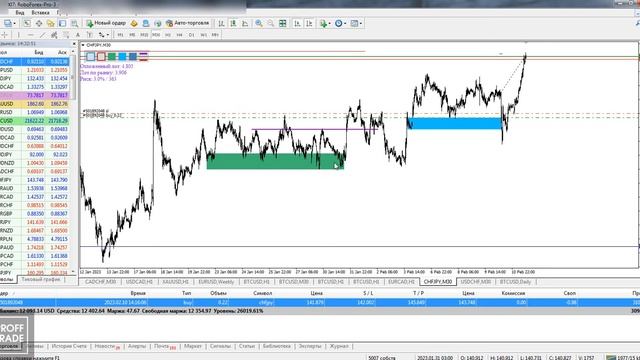Select the Horizontal Line drawing tool
The width and height of the screenshot is (640, 360).
pos(30,35)
